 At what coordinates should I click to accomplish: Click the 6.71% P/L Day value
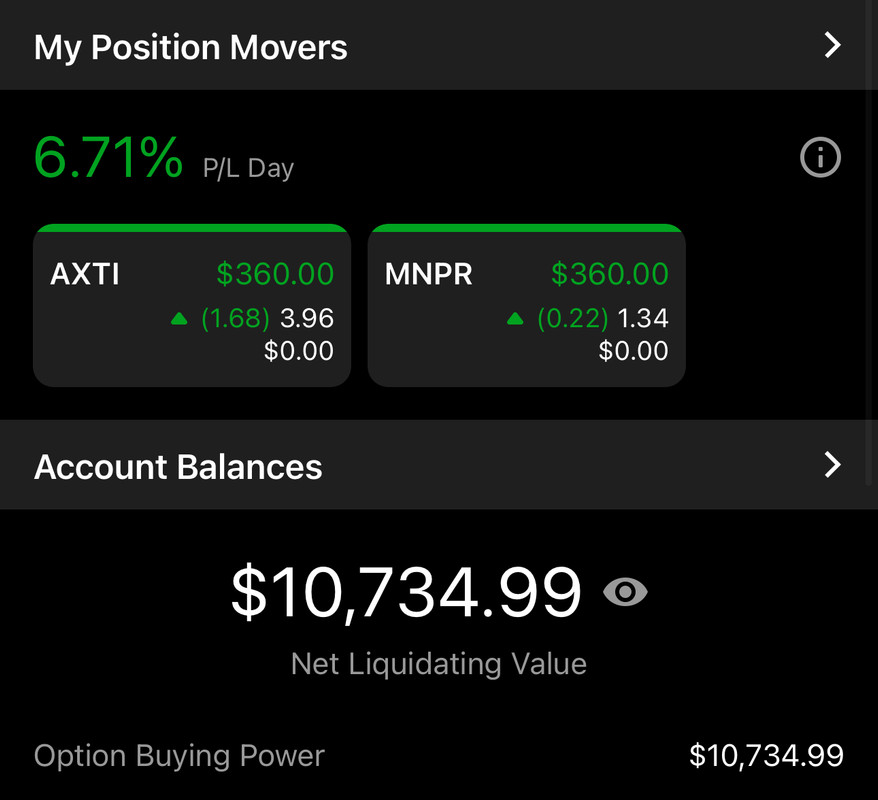click(108, 157)
